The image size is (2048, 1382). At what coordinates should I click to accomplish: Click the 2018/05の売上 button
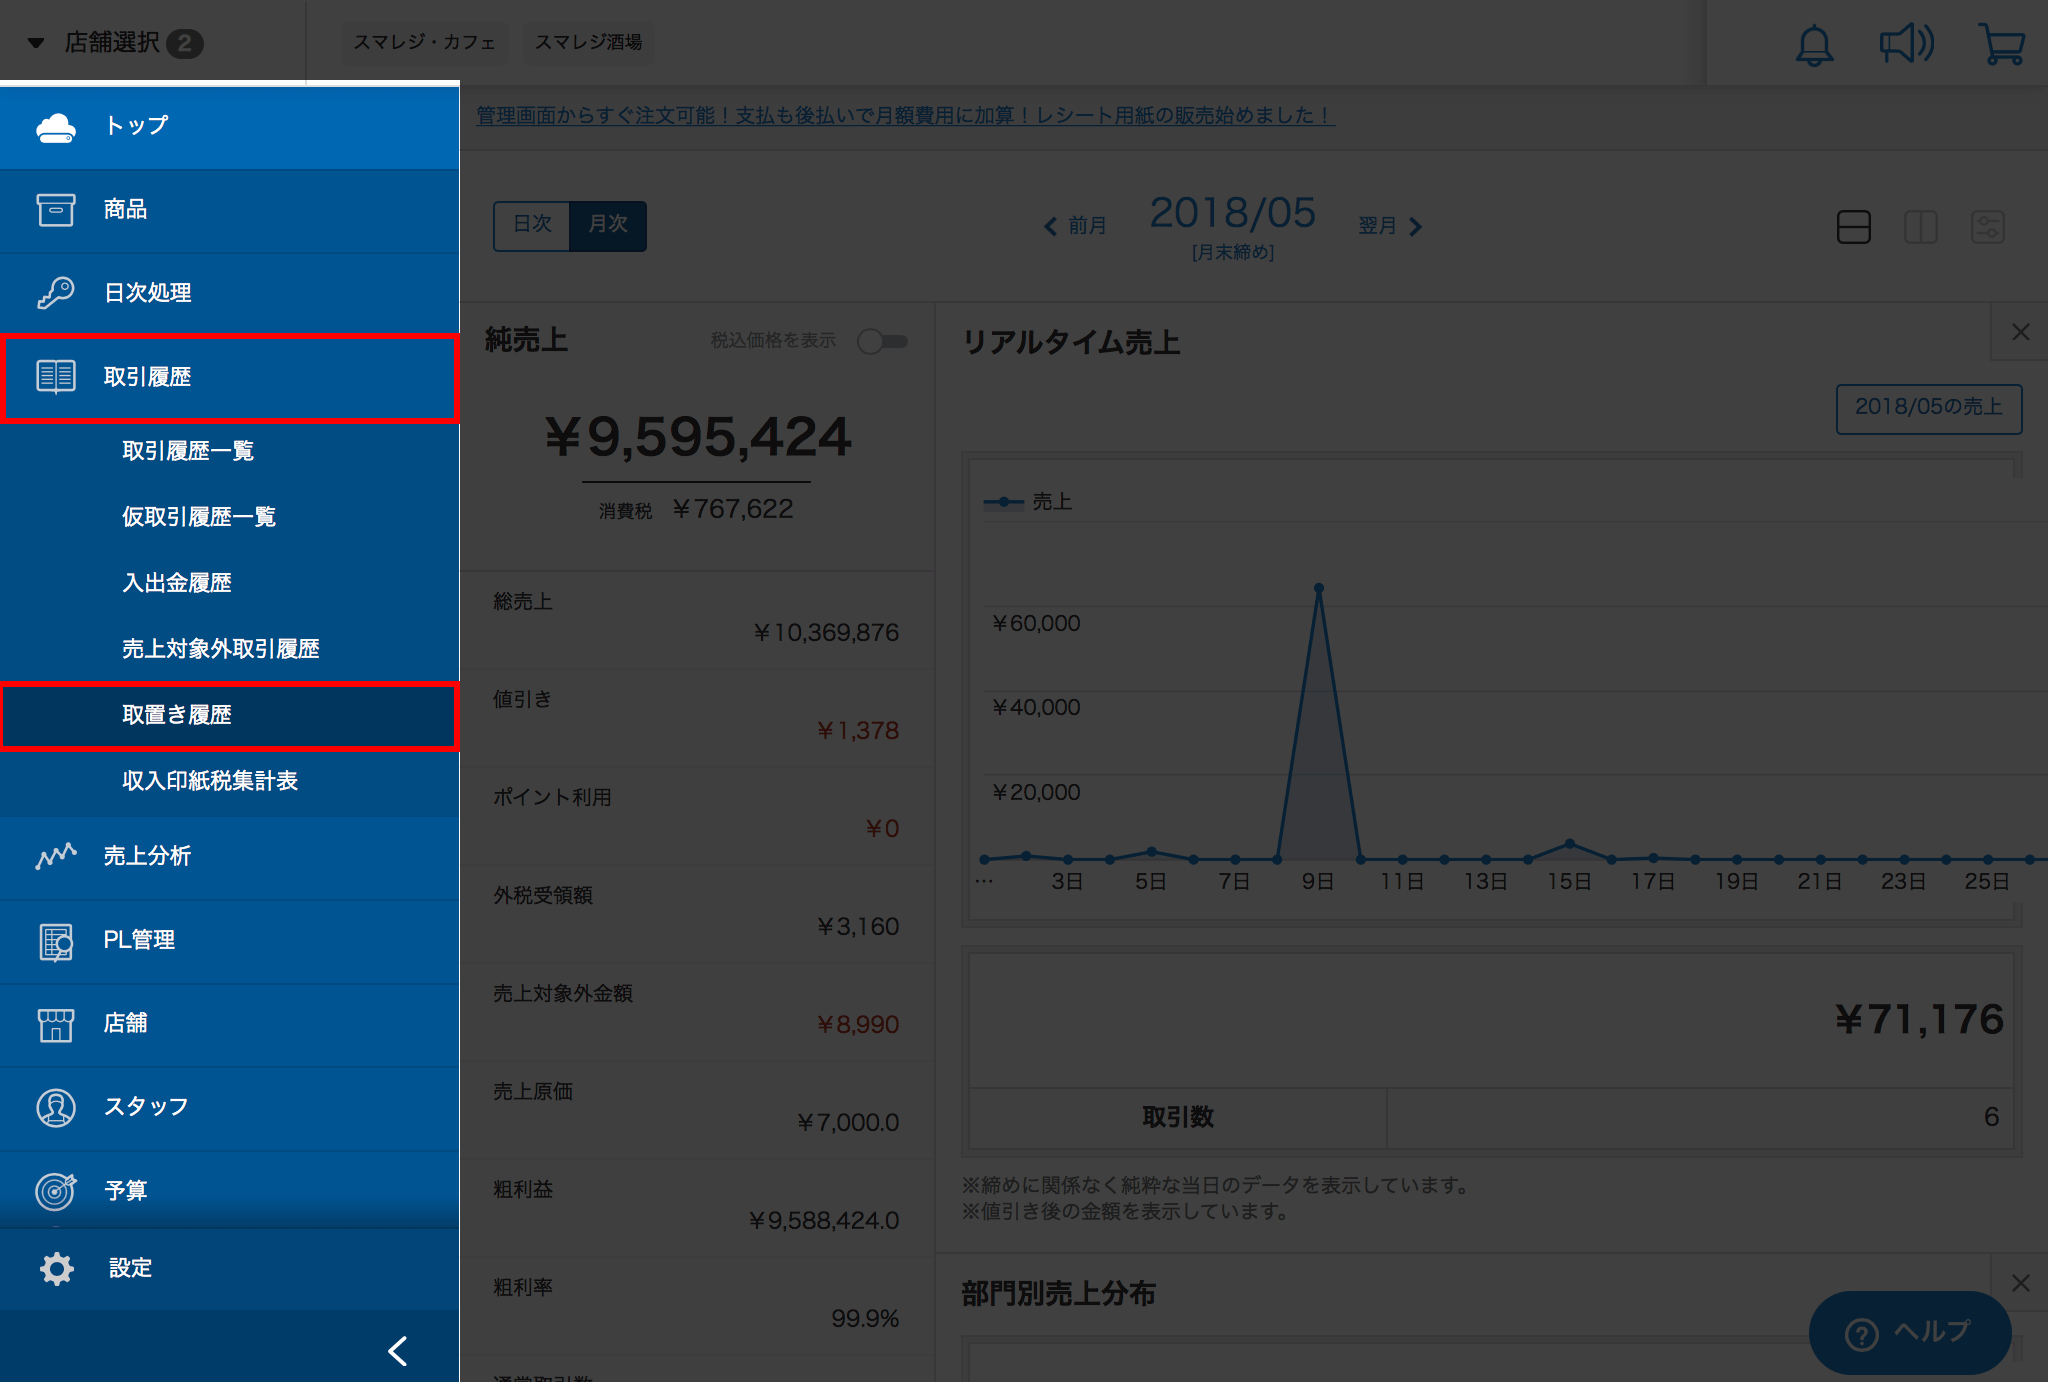[1929, 408]
